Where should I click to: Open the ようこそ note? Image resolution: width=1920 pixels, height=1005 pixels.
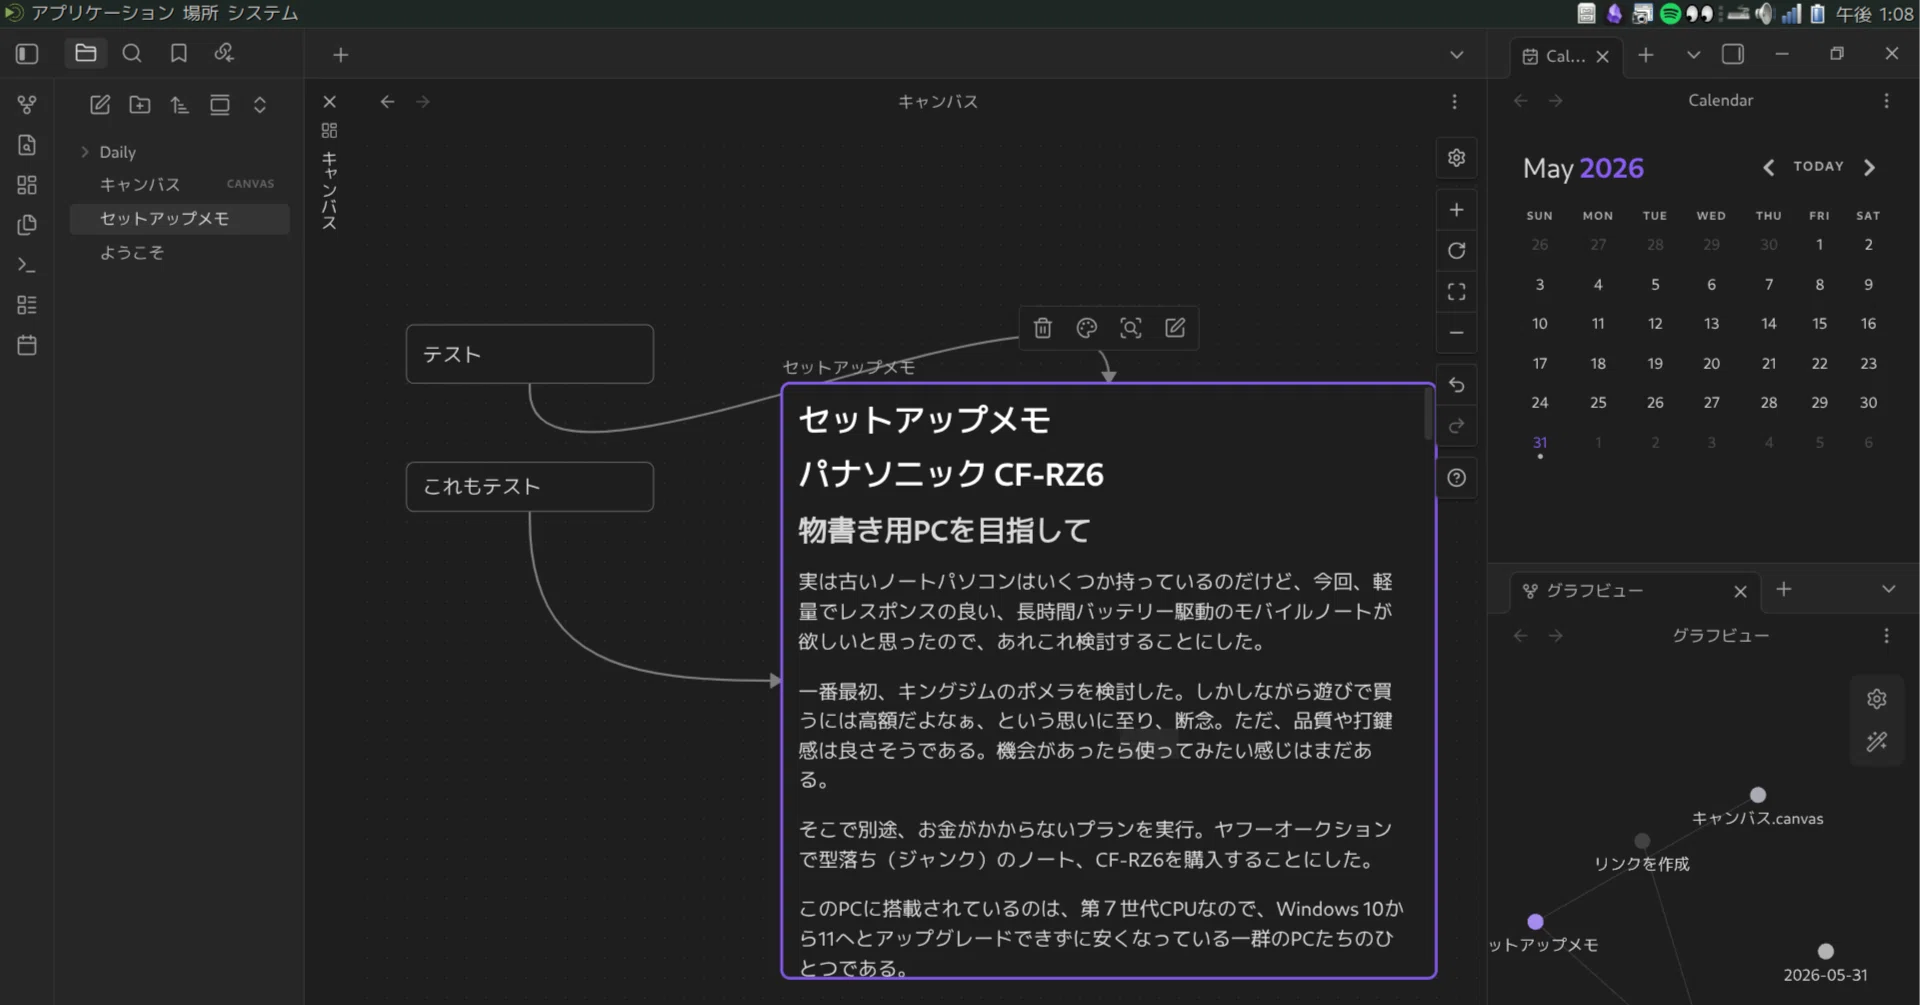pyautogui.click(x=179, y=252)
